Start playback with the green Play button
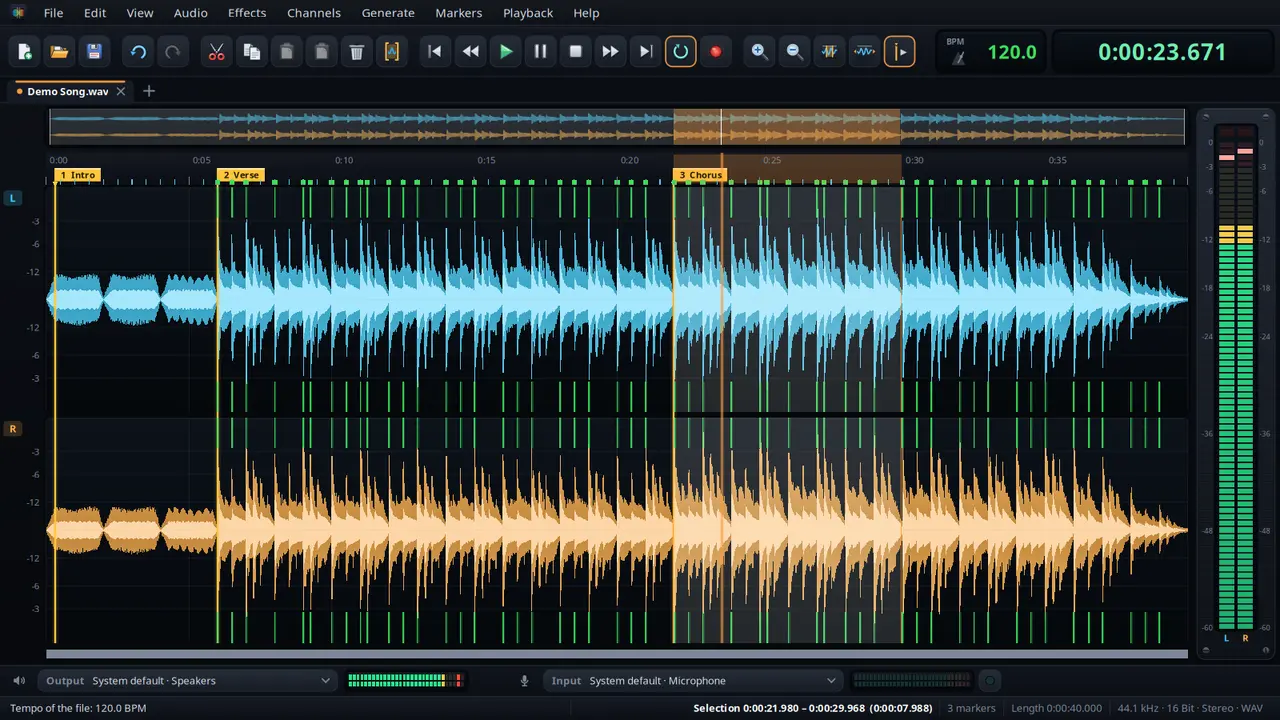The width and height of the screenshot is (1280, 720). coord(506,52)
